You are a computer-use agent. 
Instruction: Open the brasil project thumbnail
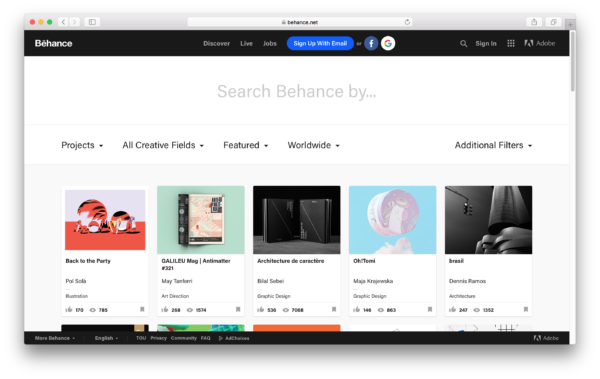(488, 220)
